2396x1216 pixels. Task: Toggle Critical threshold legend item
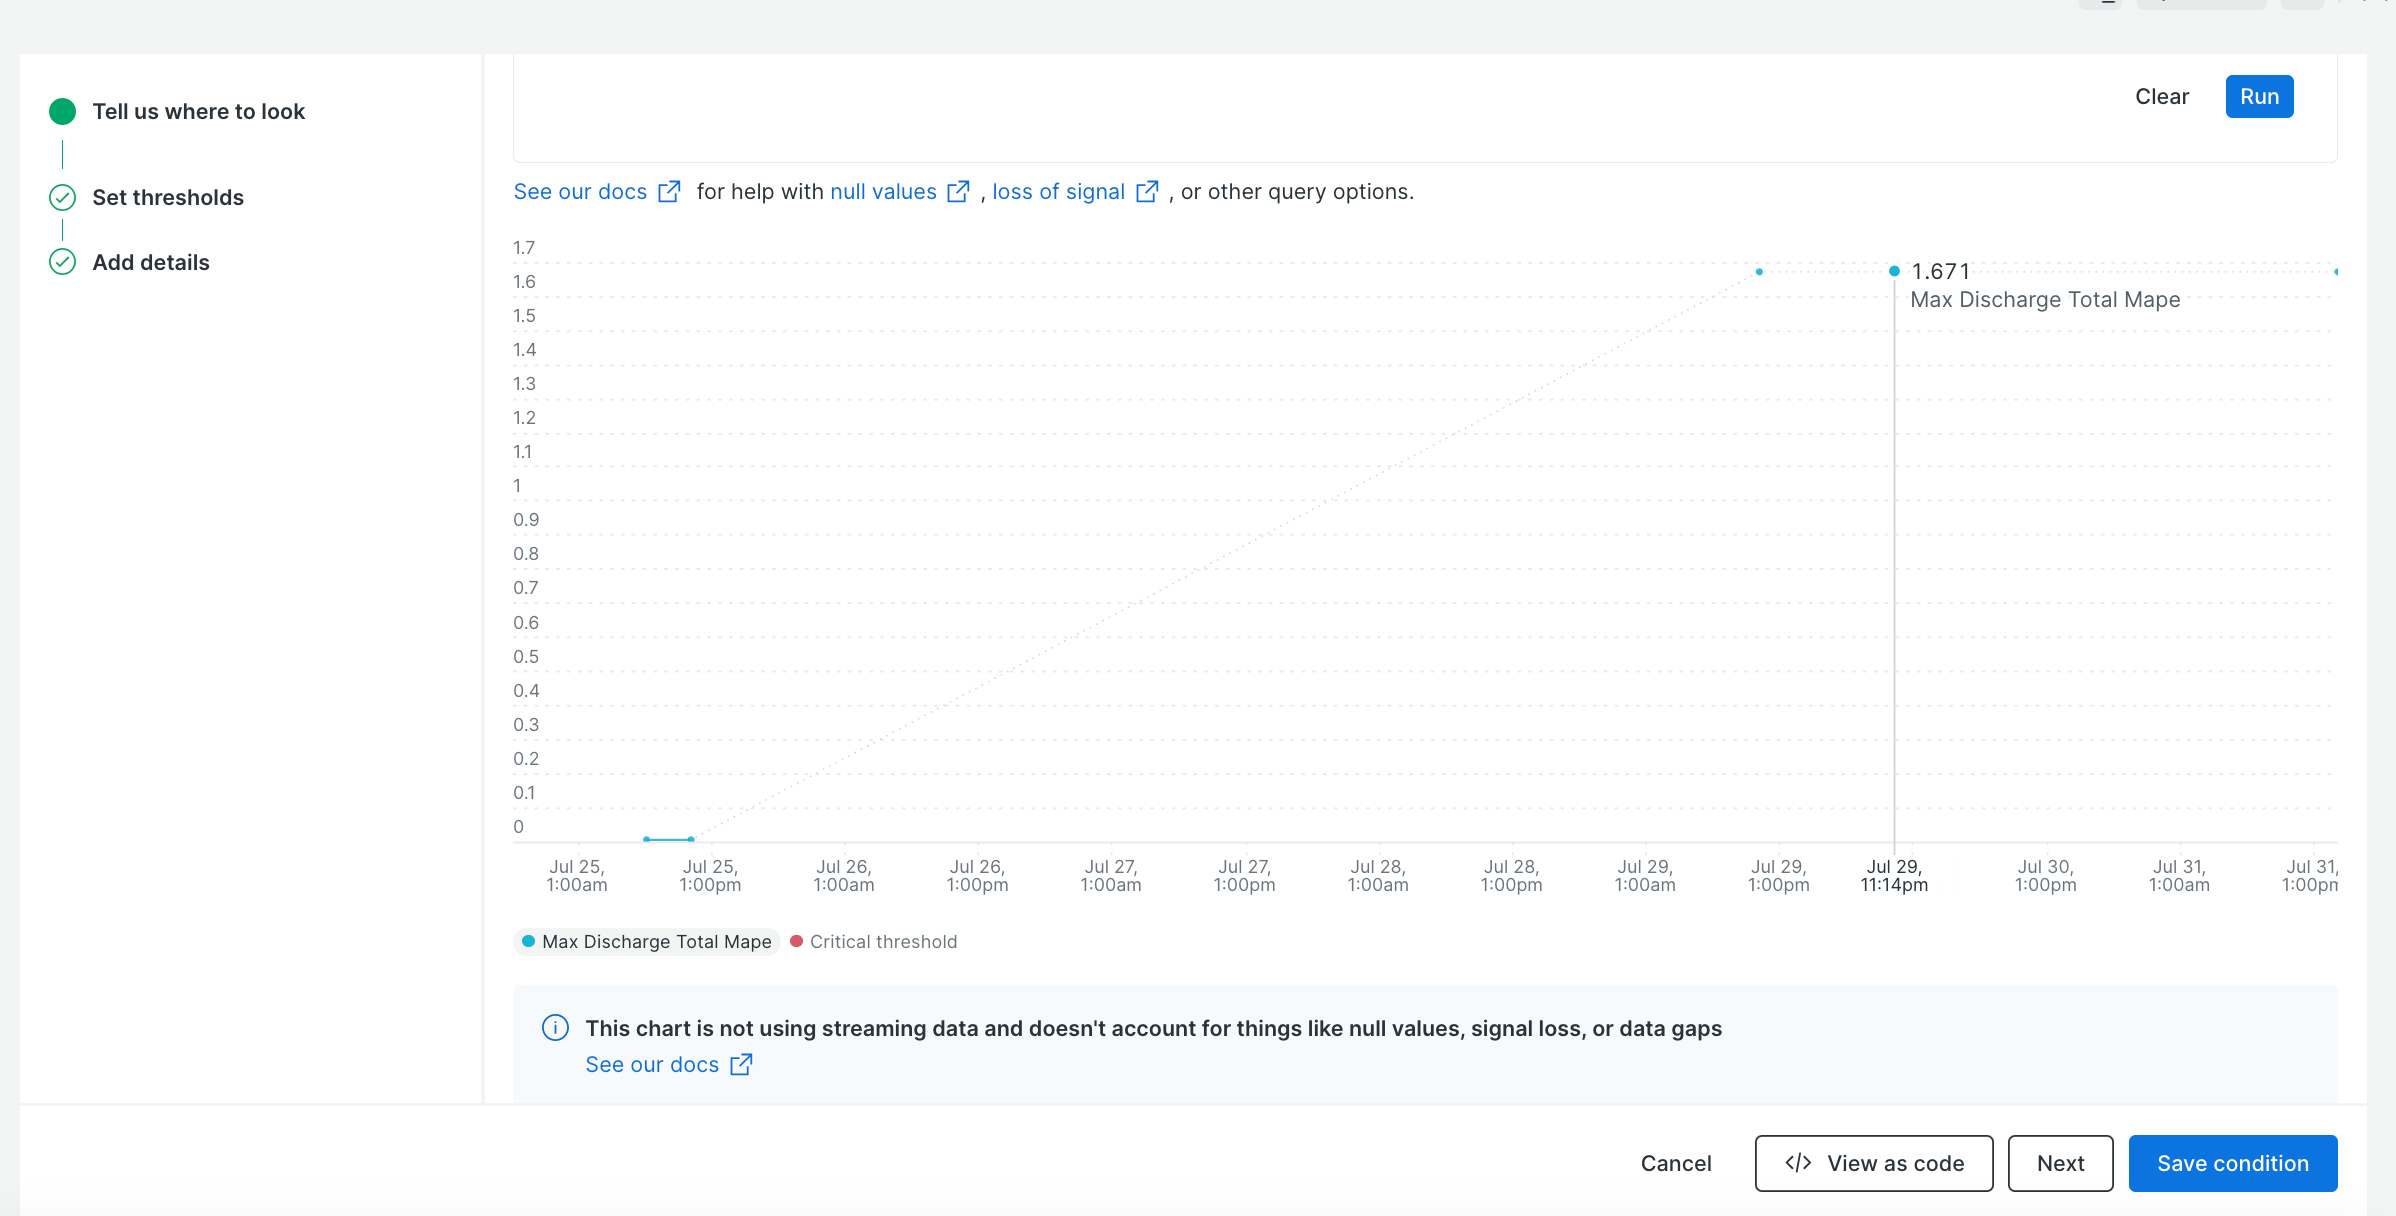(x=873, y=941)
